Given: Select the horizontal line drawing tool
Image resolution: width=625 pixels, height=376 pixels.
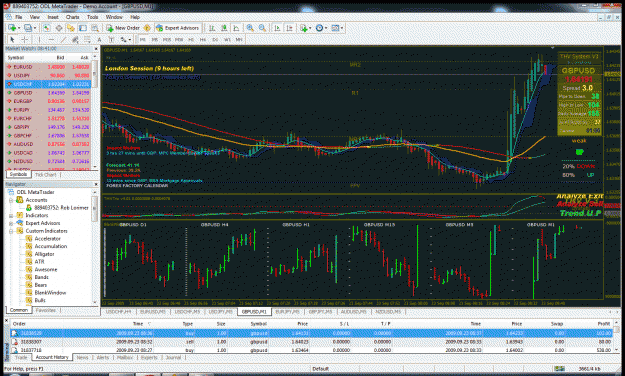Looking at the screenshot, I should (51, 39).
